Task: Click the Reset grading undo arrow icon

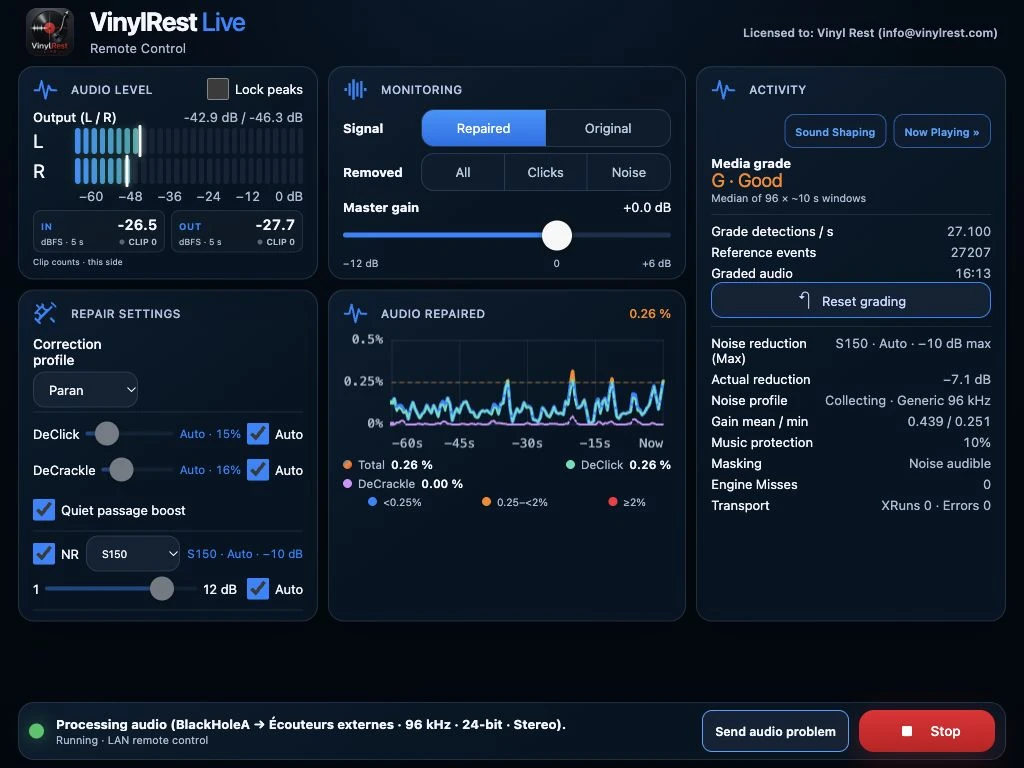Action: 805,300
